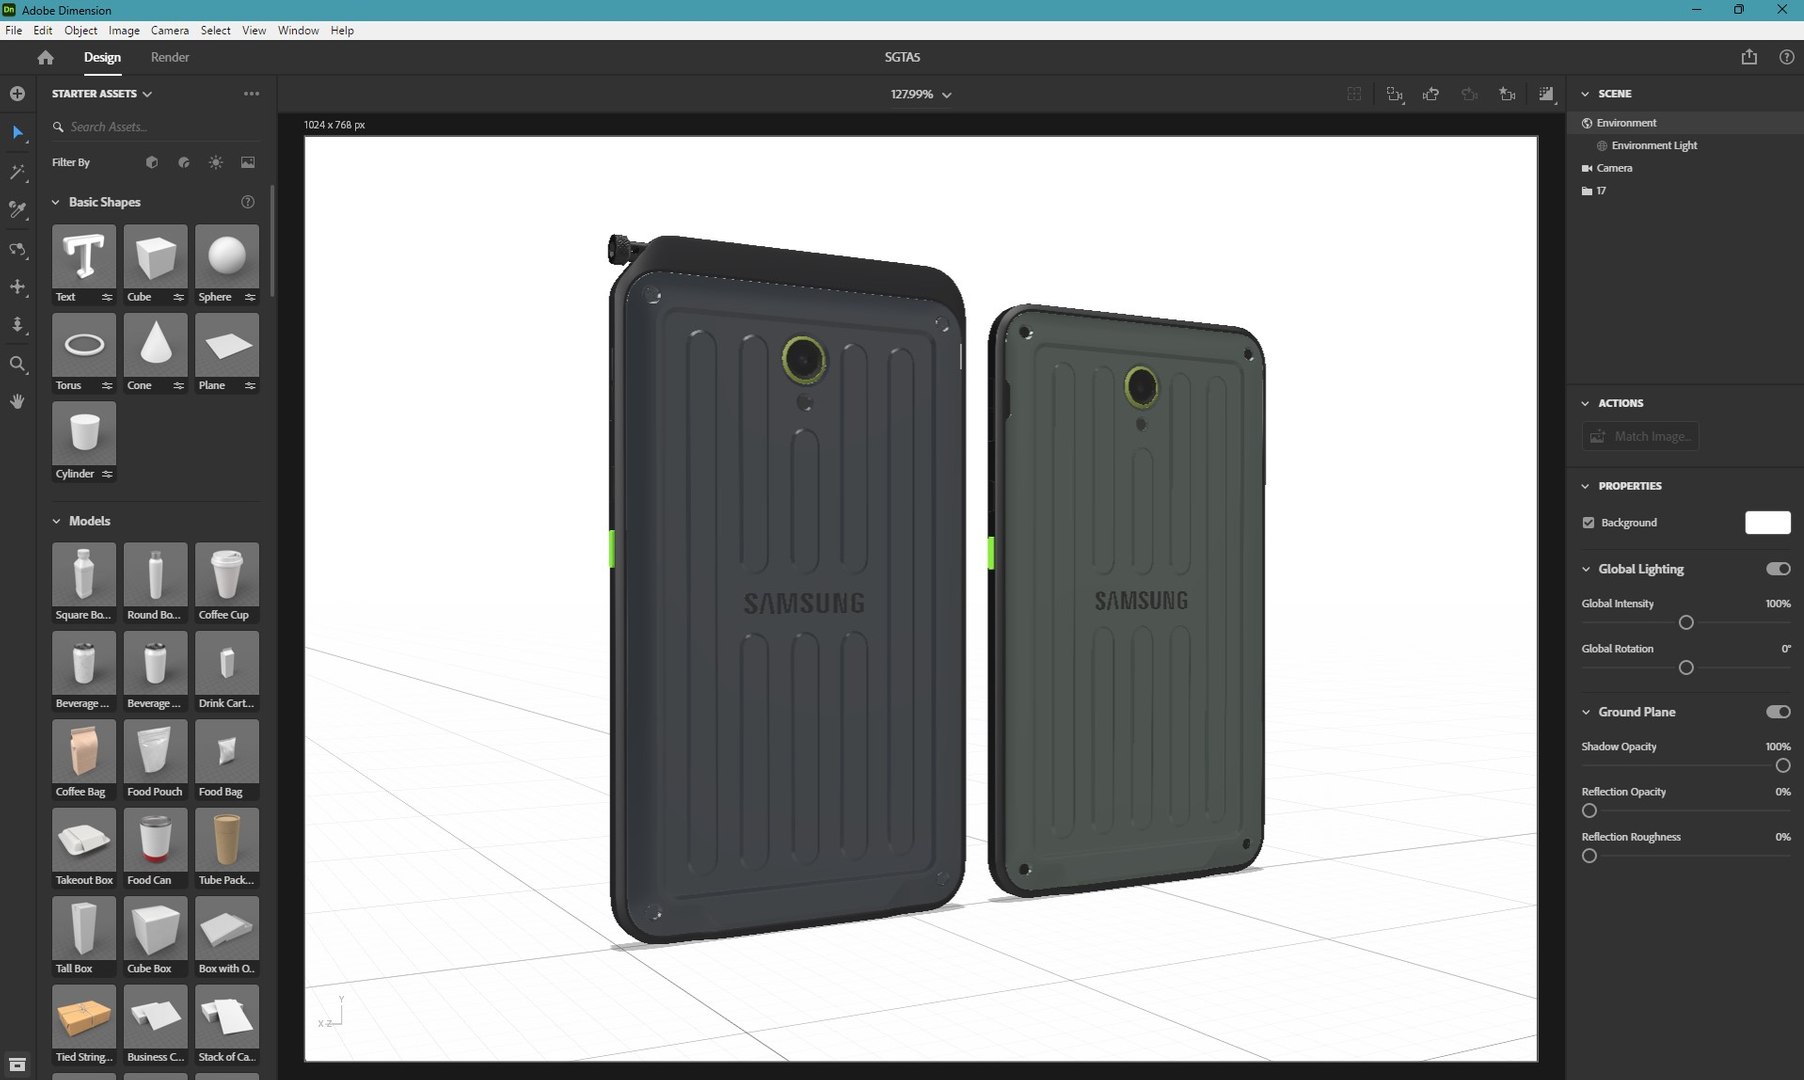
Task: Click the Global Intensity slider handle
Action: 1686,622
